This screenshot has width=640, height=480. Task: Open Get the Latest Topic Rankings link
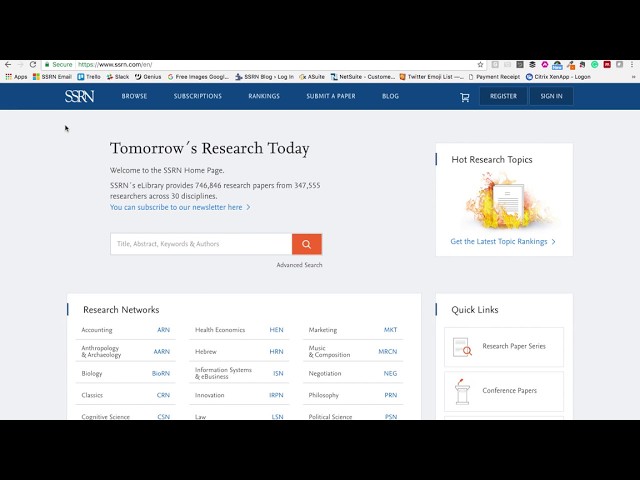(503, 242)
